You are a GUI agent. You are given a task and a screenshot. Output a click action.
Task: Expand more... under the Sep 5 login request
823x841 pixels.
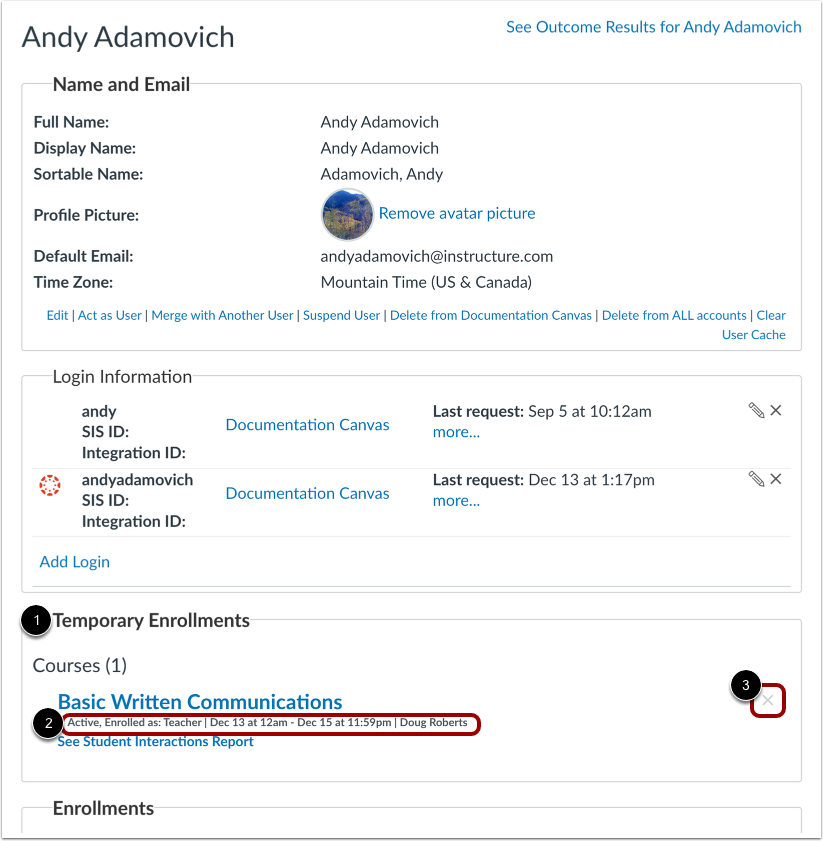click(x=456, y=432)
